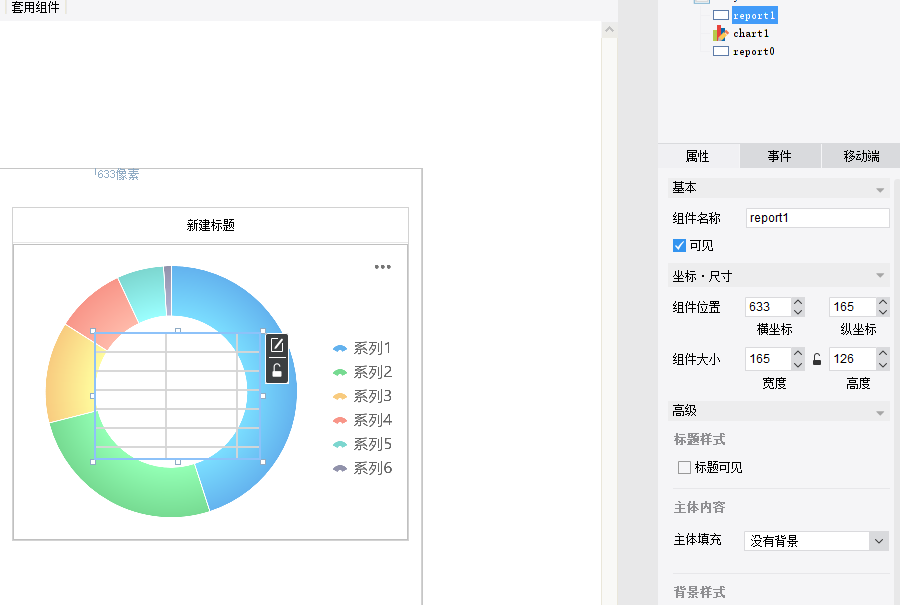Viewport: 900px width, 605px height.
Task: Click the 套用组件 button
Action: point(36,8)
